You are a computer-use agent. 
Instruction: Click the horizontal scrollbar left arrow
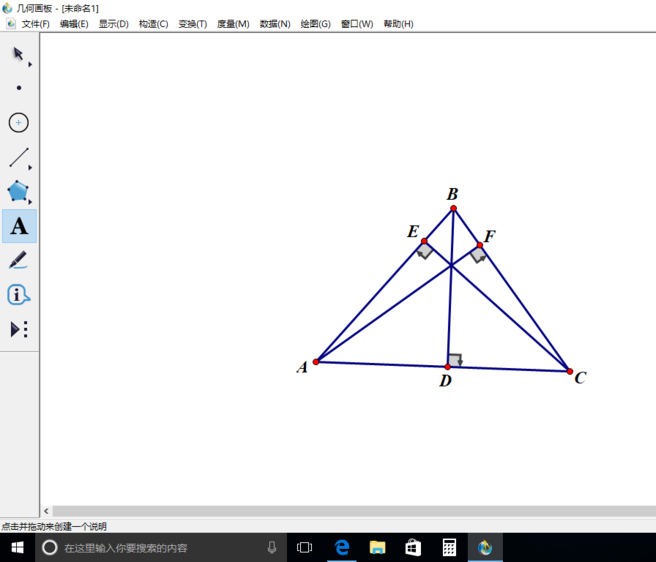pos(46,511)
